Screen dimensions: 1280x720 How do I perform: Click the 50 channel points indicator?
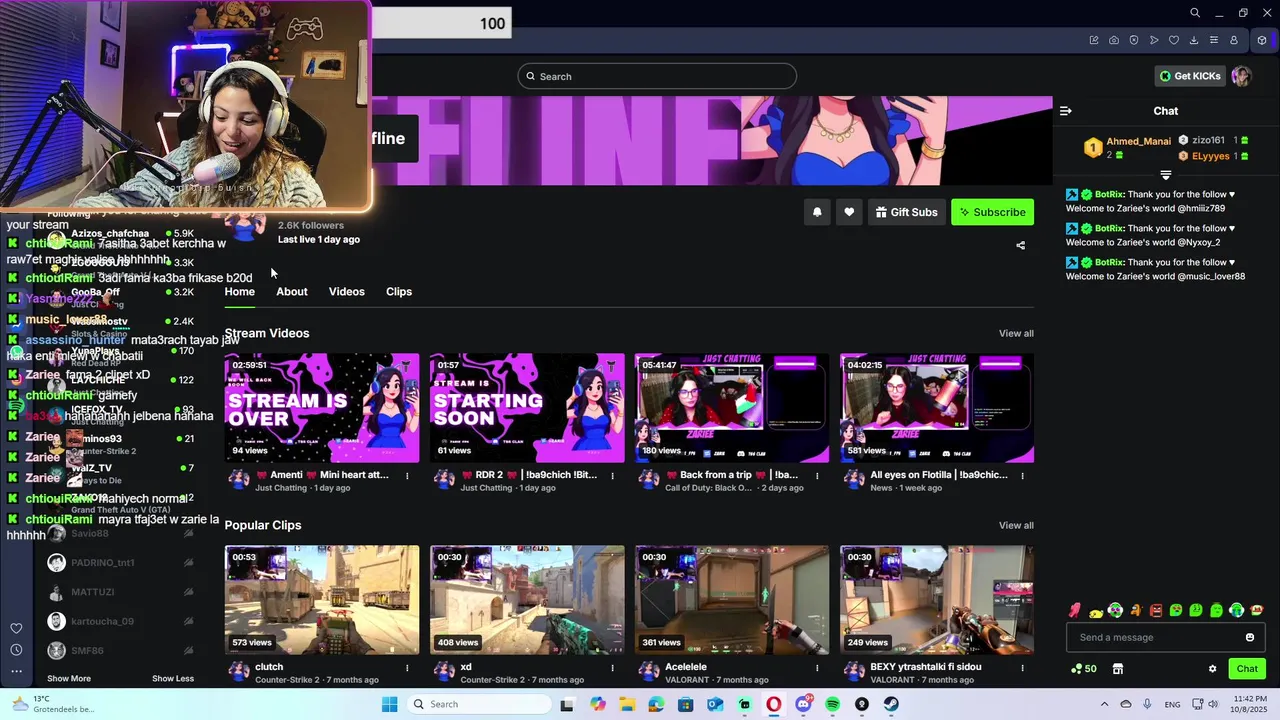tap(1083, 669)
